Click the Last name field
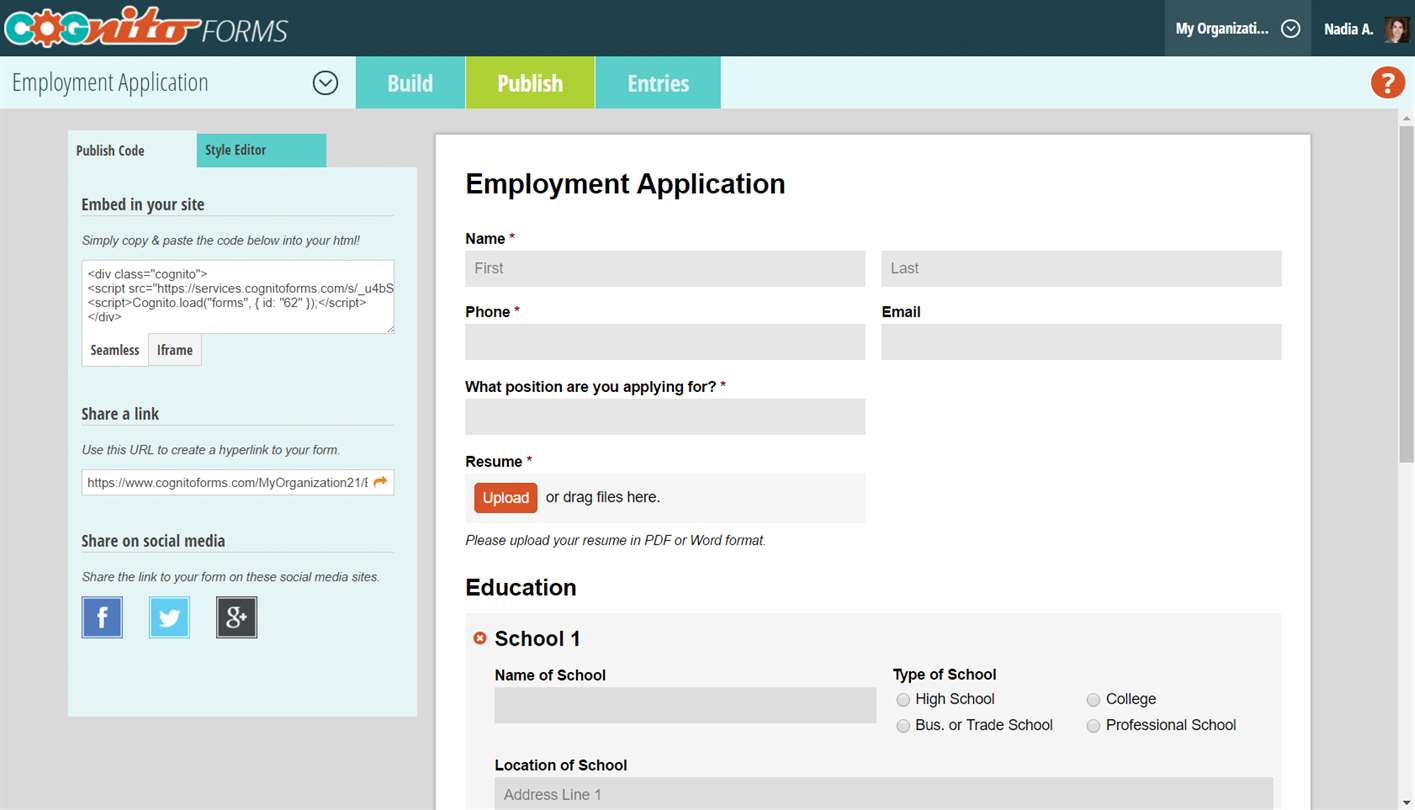 pyautogui.click(x=1081, y=269)
